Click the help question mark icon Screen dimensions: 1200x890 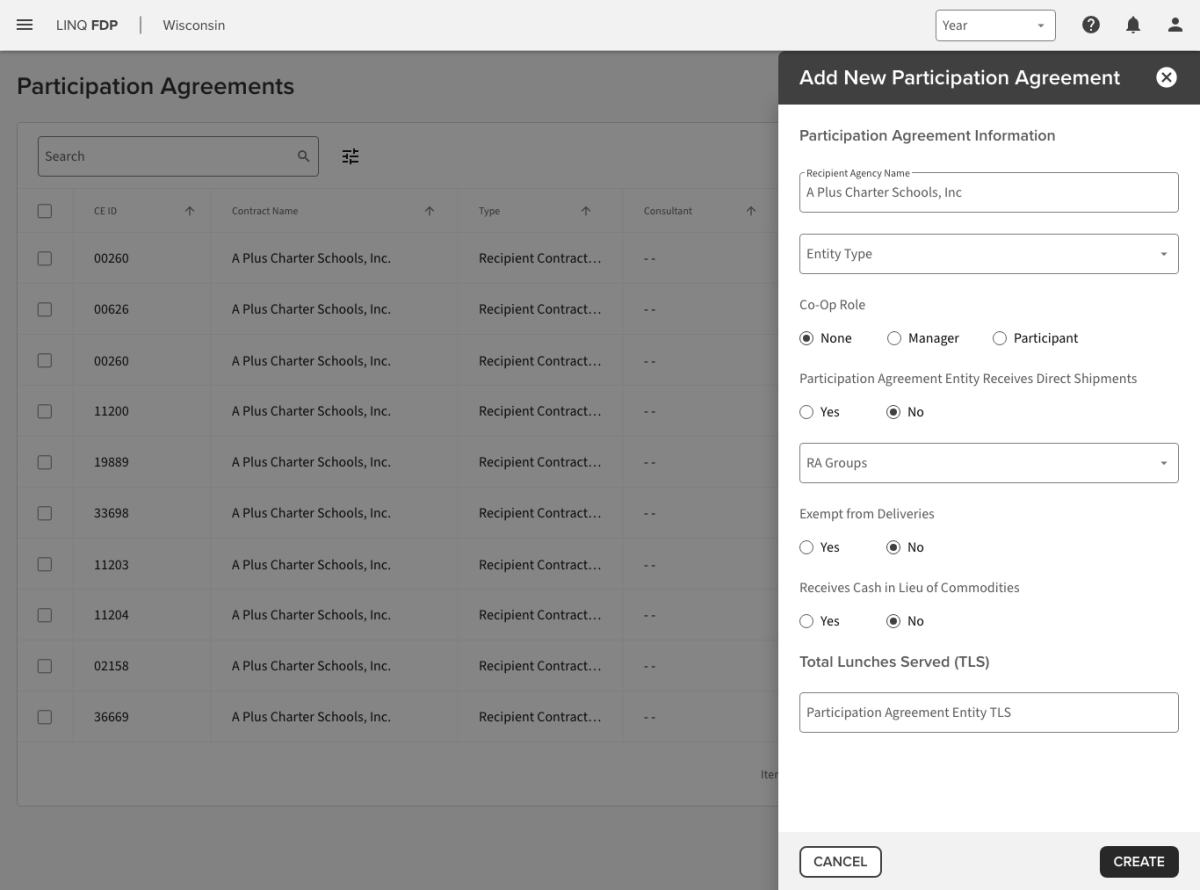click(1091, 25)
